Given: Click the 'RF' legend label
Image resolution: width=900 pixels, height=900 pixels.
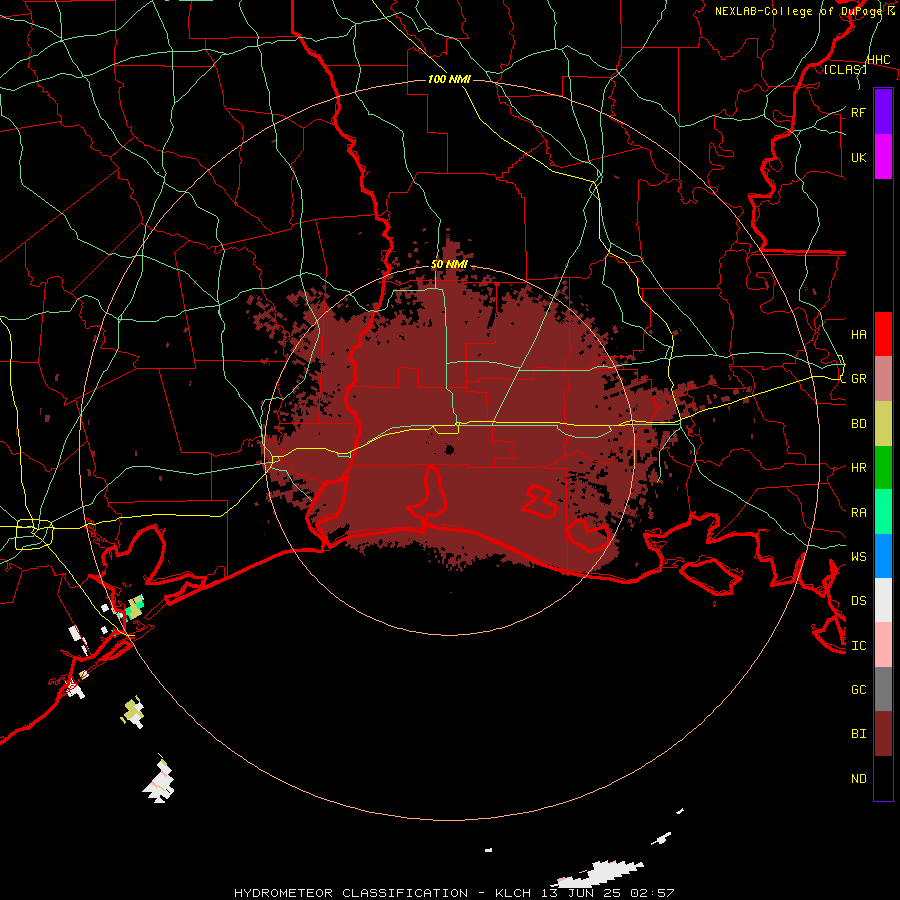Looking at the screenshot, I should (x=858, y=112).
